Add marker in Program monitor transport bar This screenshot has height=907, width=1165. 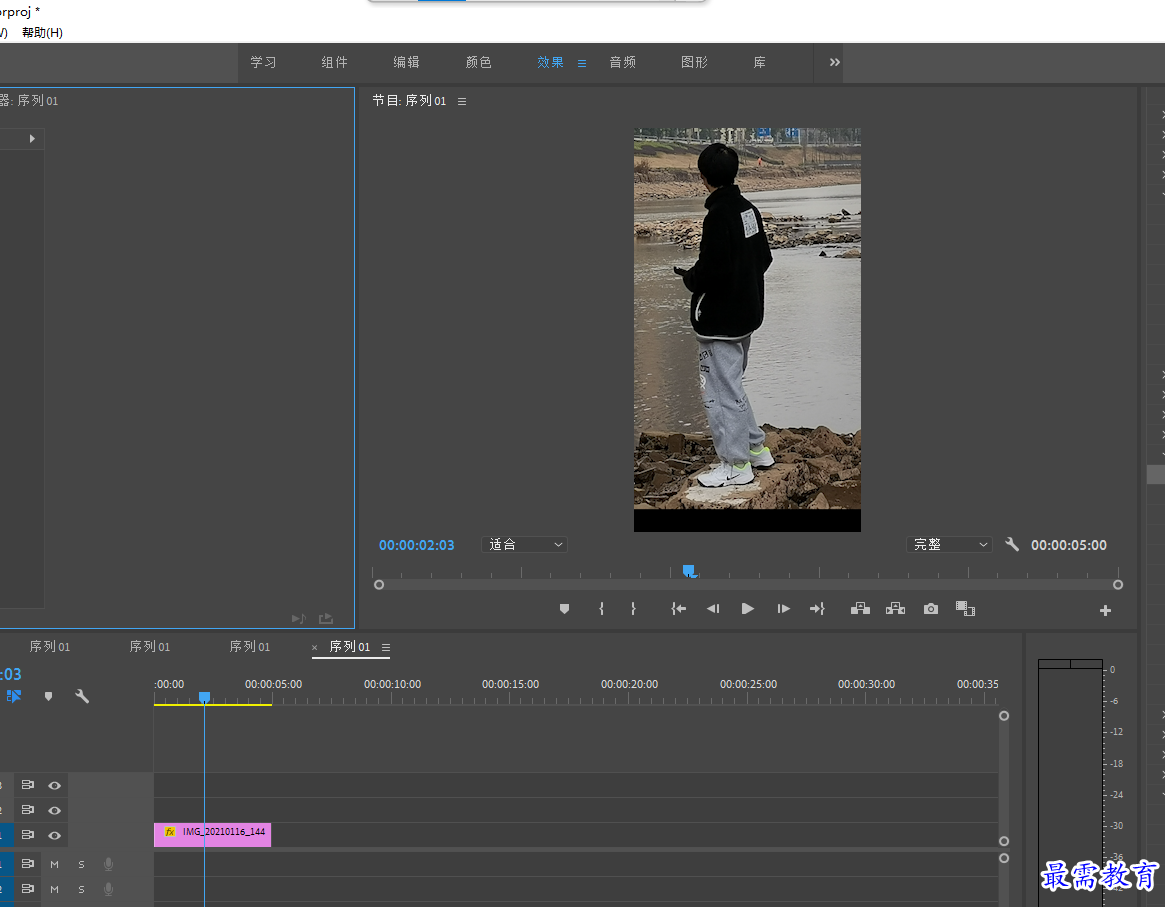[565, 609]
